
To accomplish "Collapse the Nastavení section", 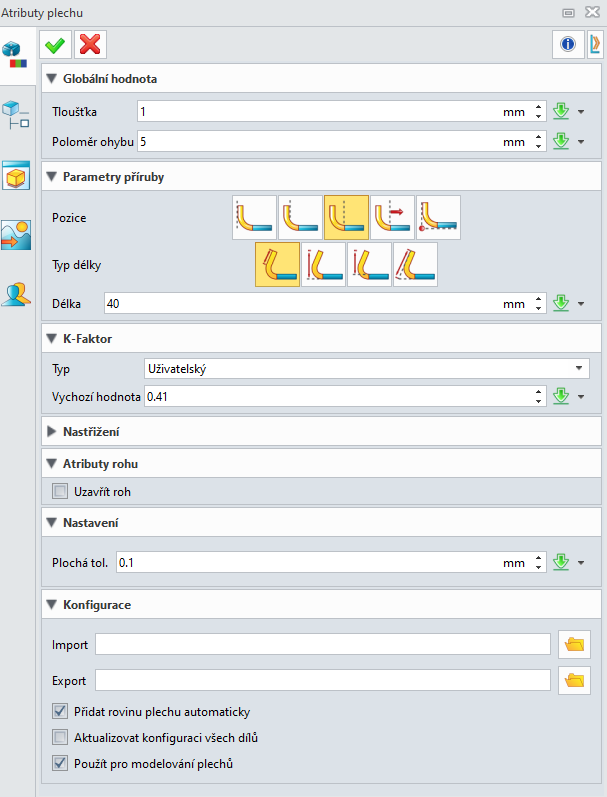I will coord(51,523).
